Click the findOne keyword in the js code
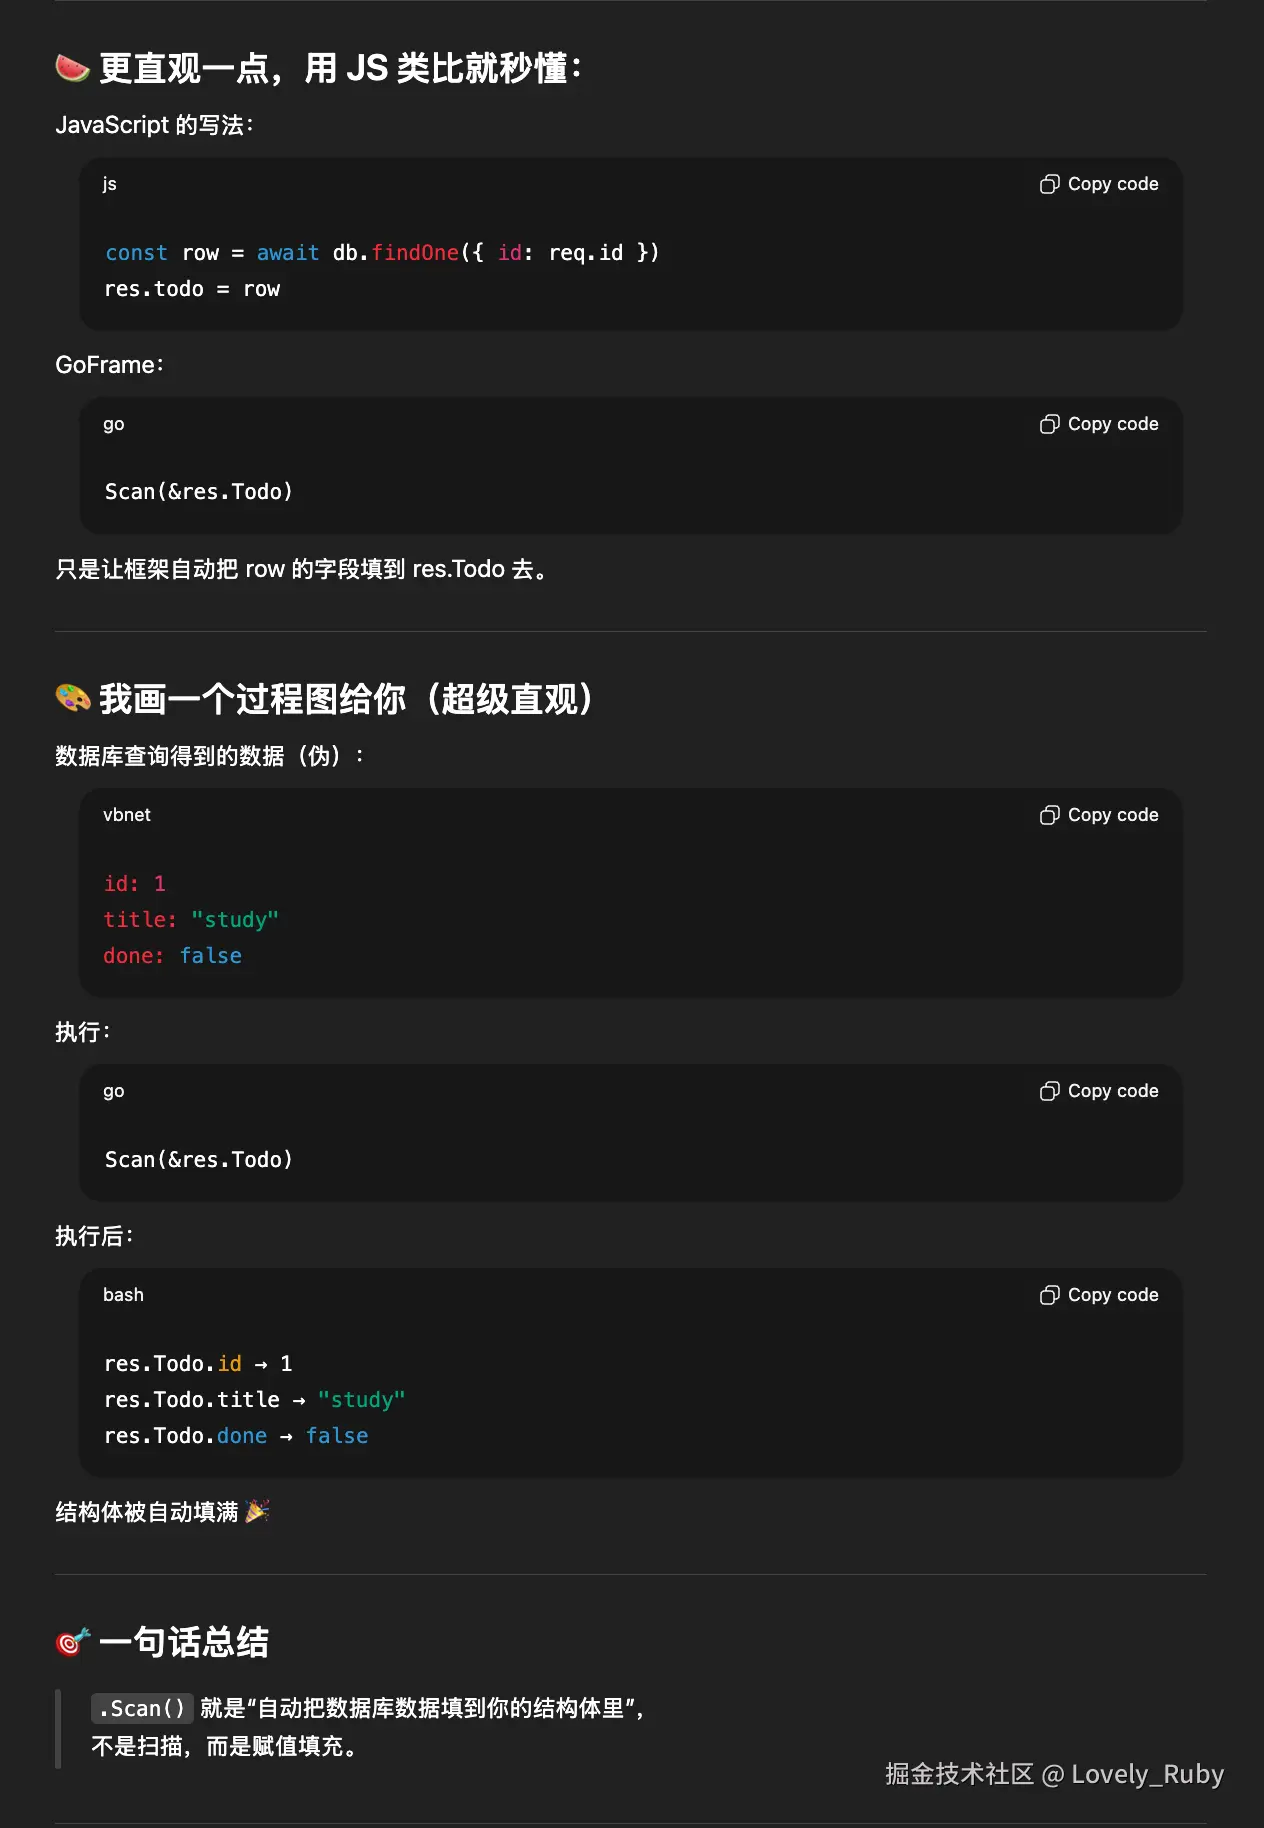The width and height of the screenshot is (1264, 1828). point(414,253)
